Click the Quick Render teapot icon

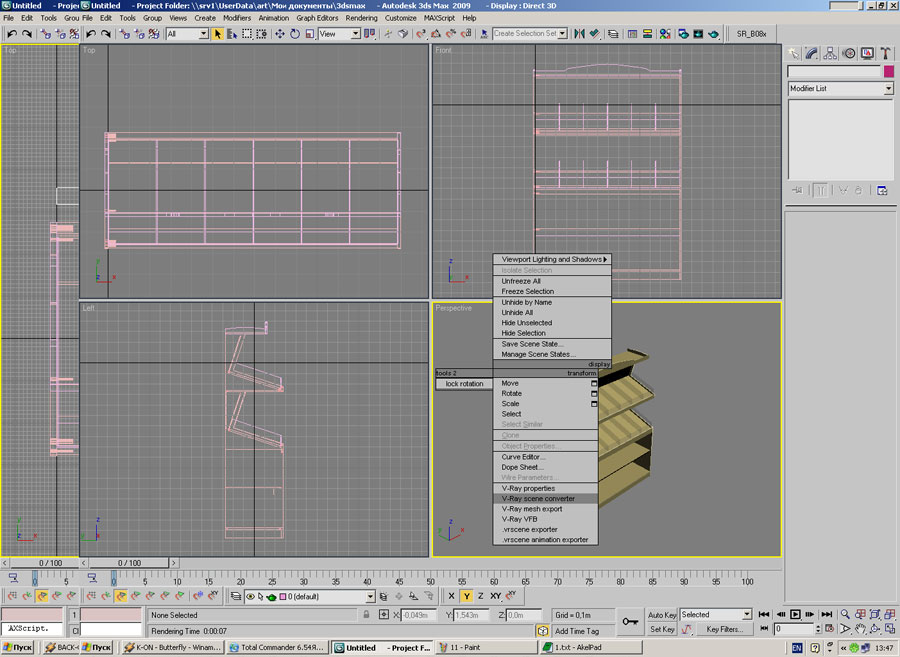click(x=713, y=34)
